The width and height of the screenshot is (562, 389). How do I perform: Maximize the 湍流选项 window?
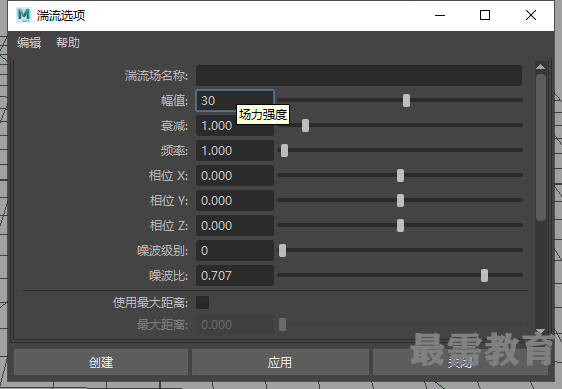pyautogui.click(x=485, y=15)
